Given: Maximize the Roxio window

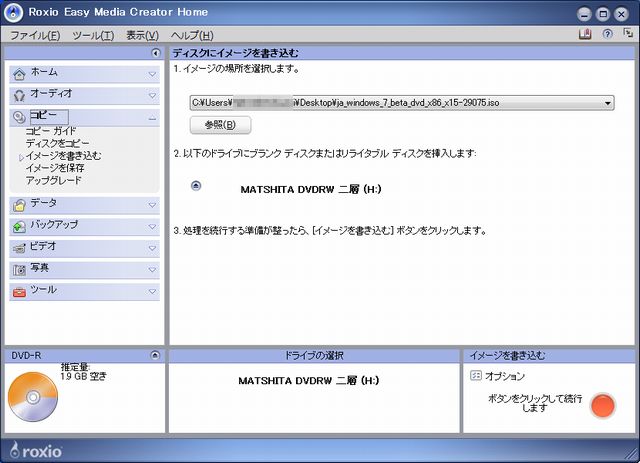Looking at the screenshot, I should tap(603, 15).
